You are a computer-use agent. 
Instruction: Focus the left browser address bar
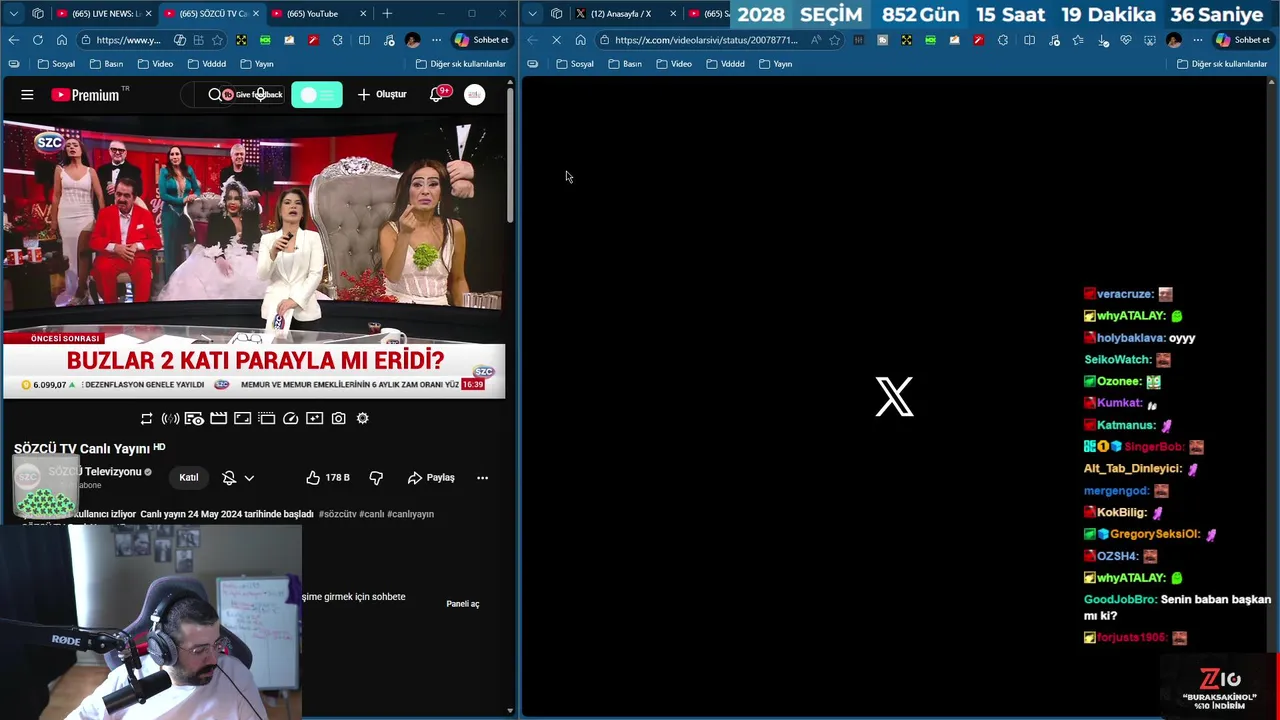[x=130, y=40]
